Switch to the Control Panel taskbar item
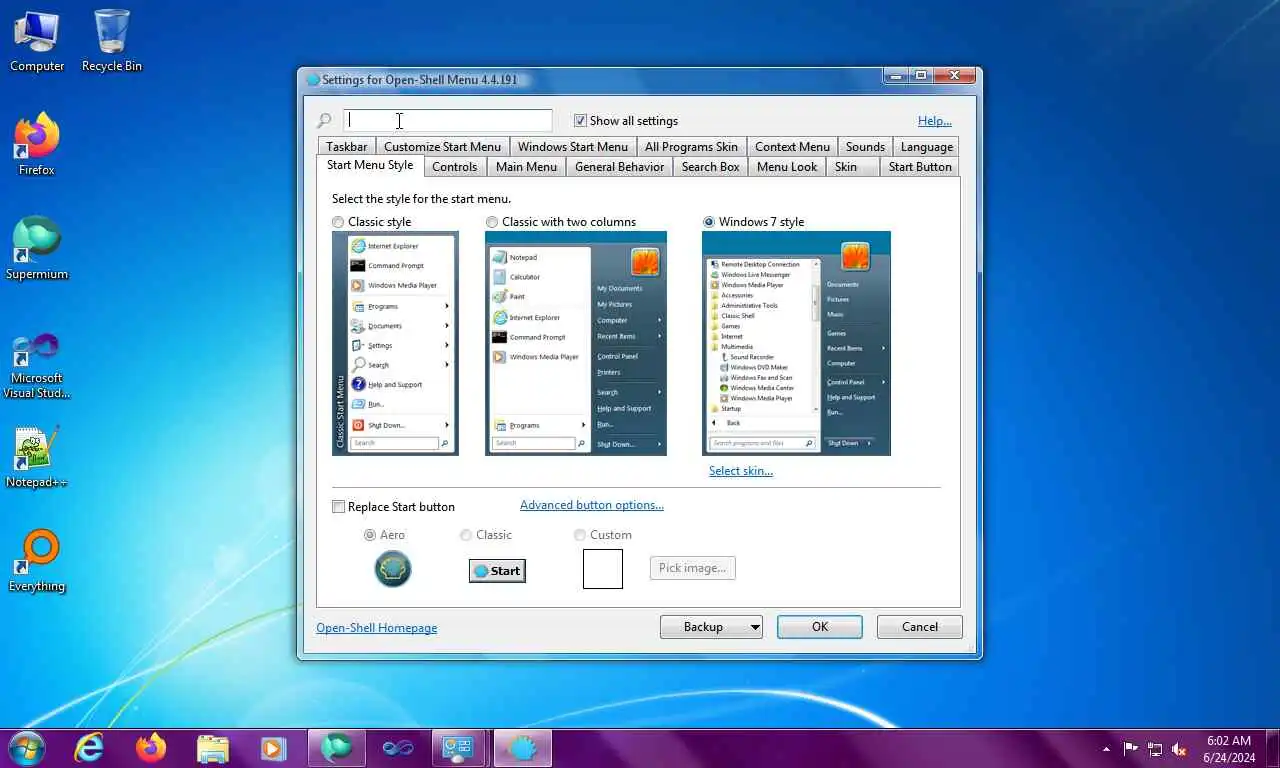Screen dimensions: 1280x768 point(459,748)
